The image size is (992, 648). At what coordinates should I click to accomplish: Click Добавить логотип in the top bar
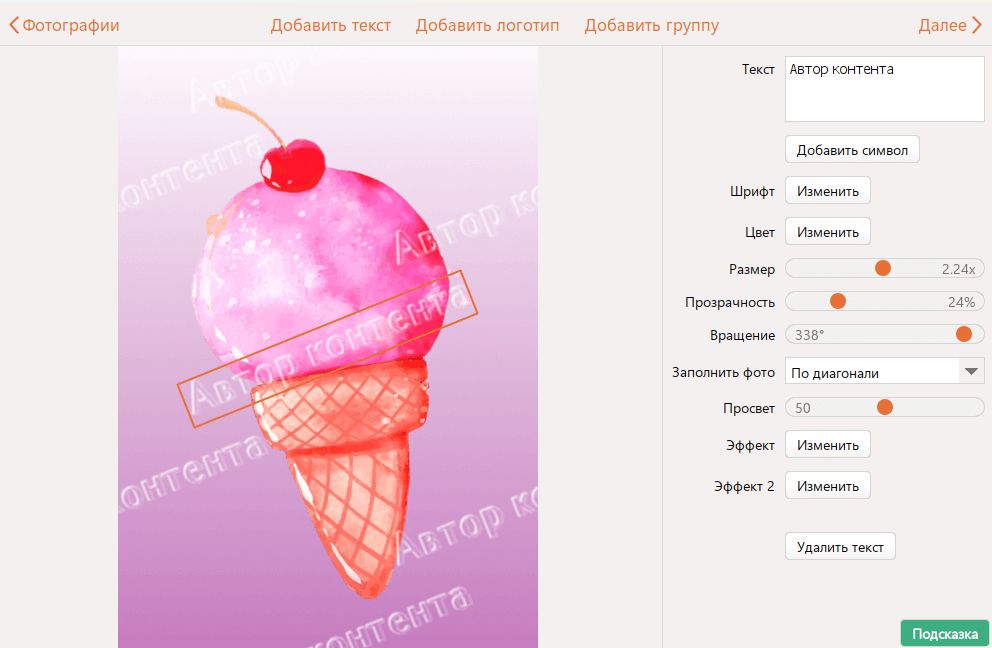[487, 25]
